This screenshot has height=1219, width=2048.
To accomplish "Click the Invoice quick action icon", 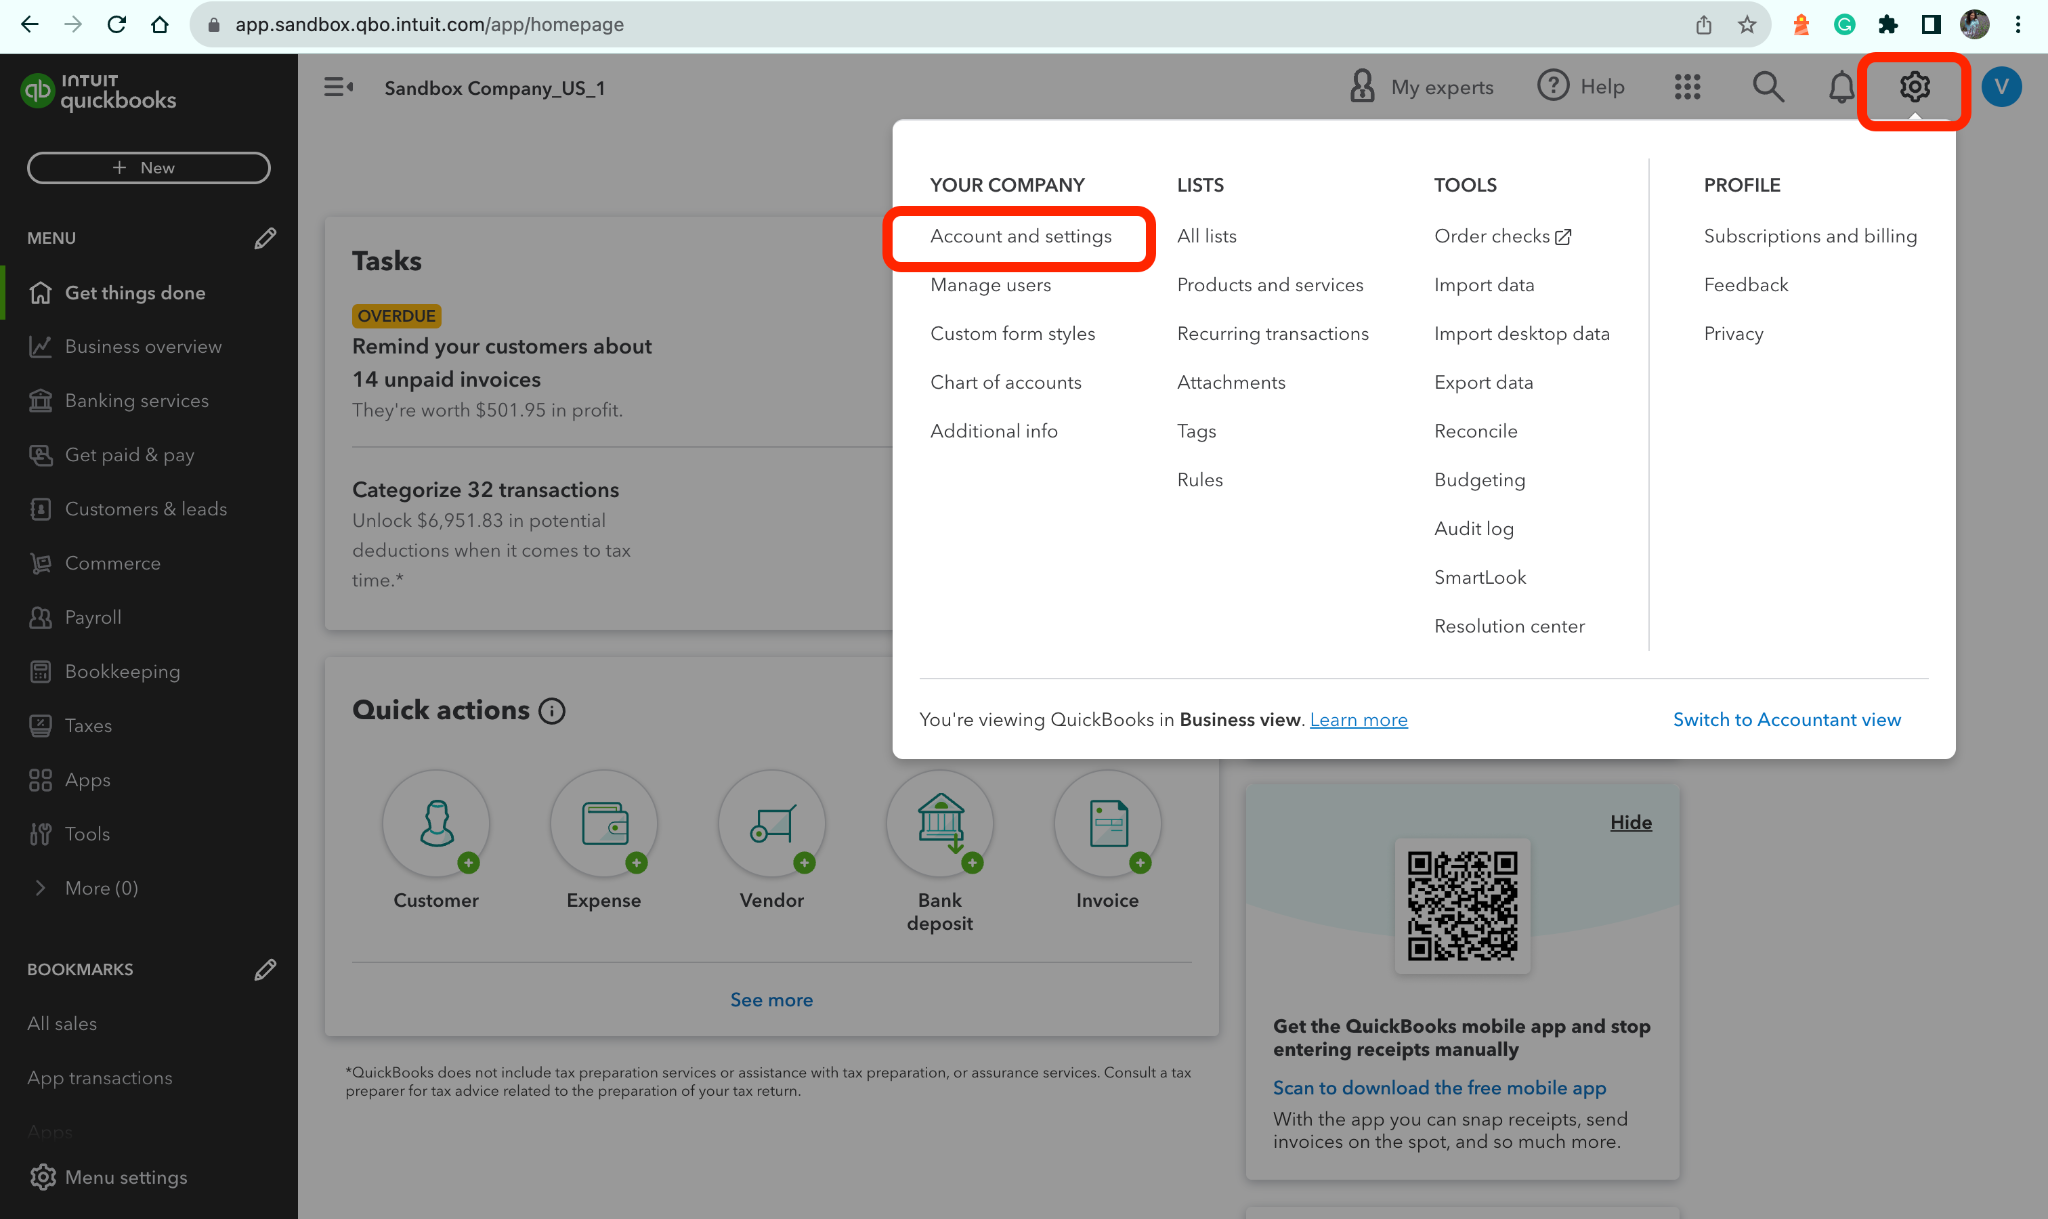I will (1108, 823).
